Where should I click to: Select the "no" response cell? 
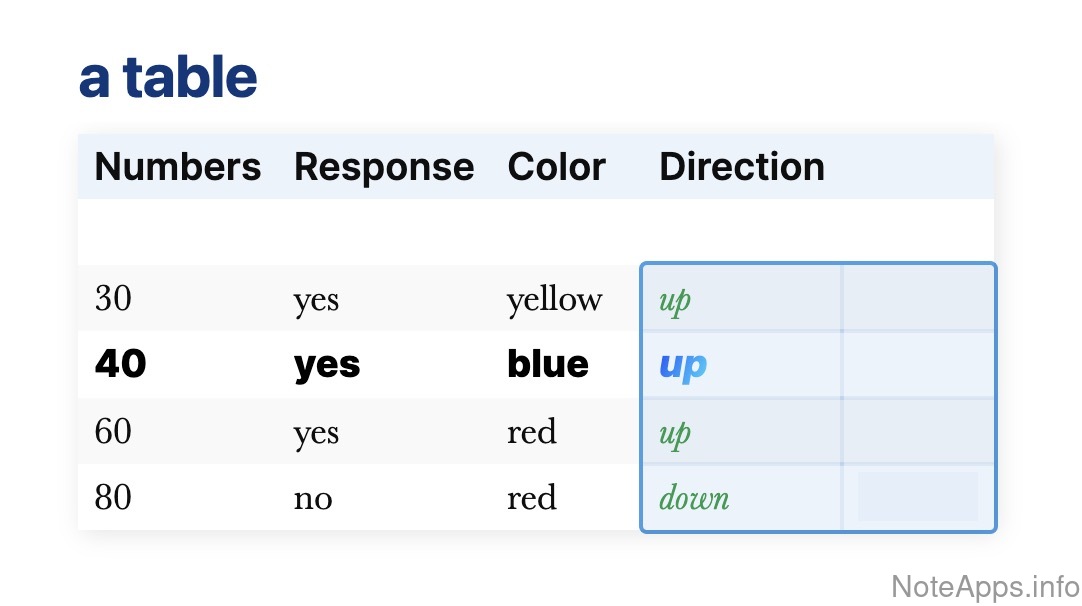[313, 498]
